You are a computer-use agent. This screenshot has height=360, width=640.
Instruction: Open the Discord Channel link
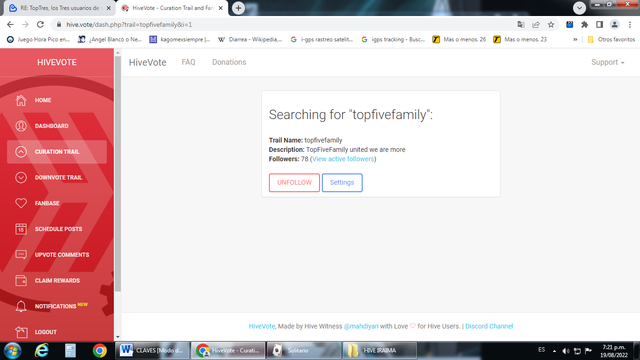click(x=489, y=326)
